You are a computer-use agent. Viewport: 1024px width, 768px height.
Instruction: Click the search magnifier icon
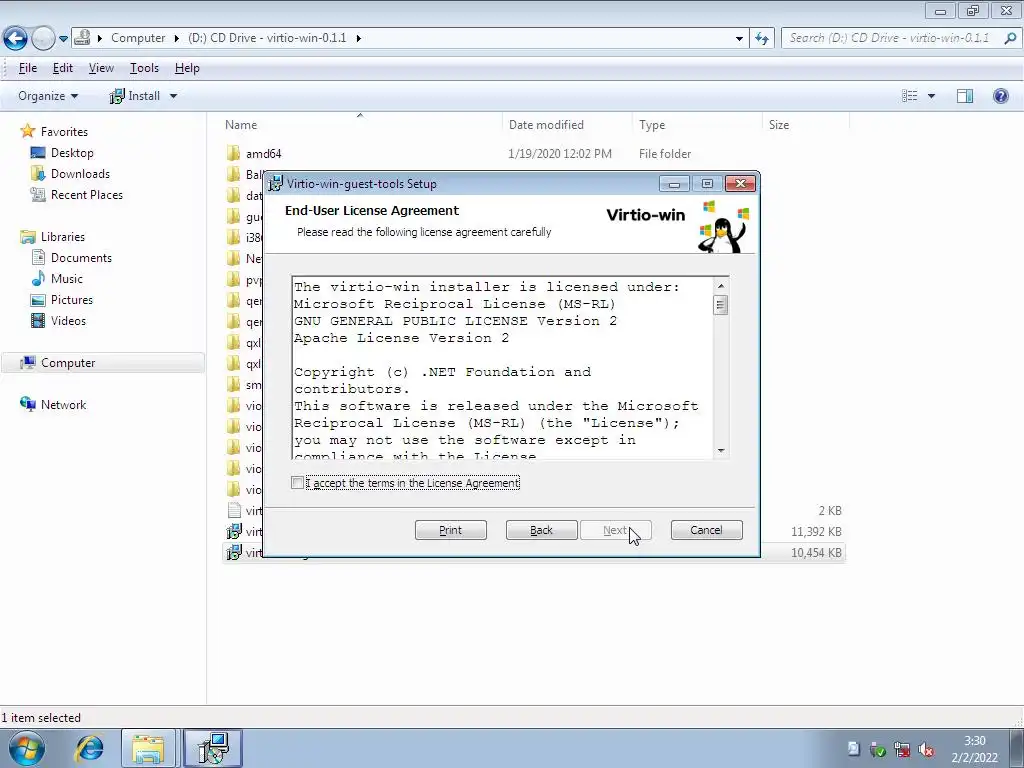(x=1010, y=38)
